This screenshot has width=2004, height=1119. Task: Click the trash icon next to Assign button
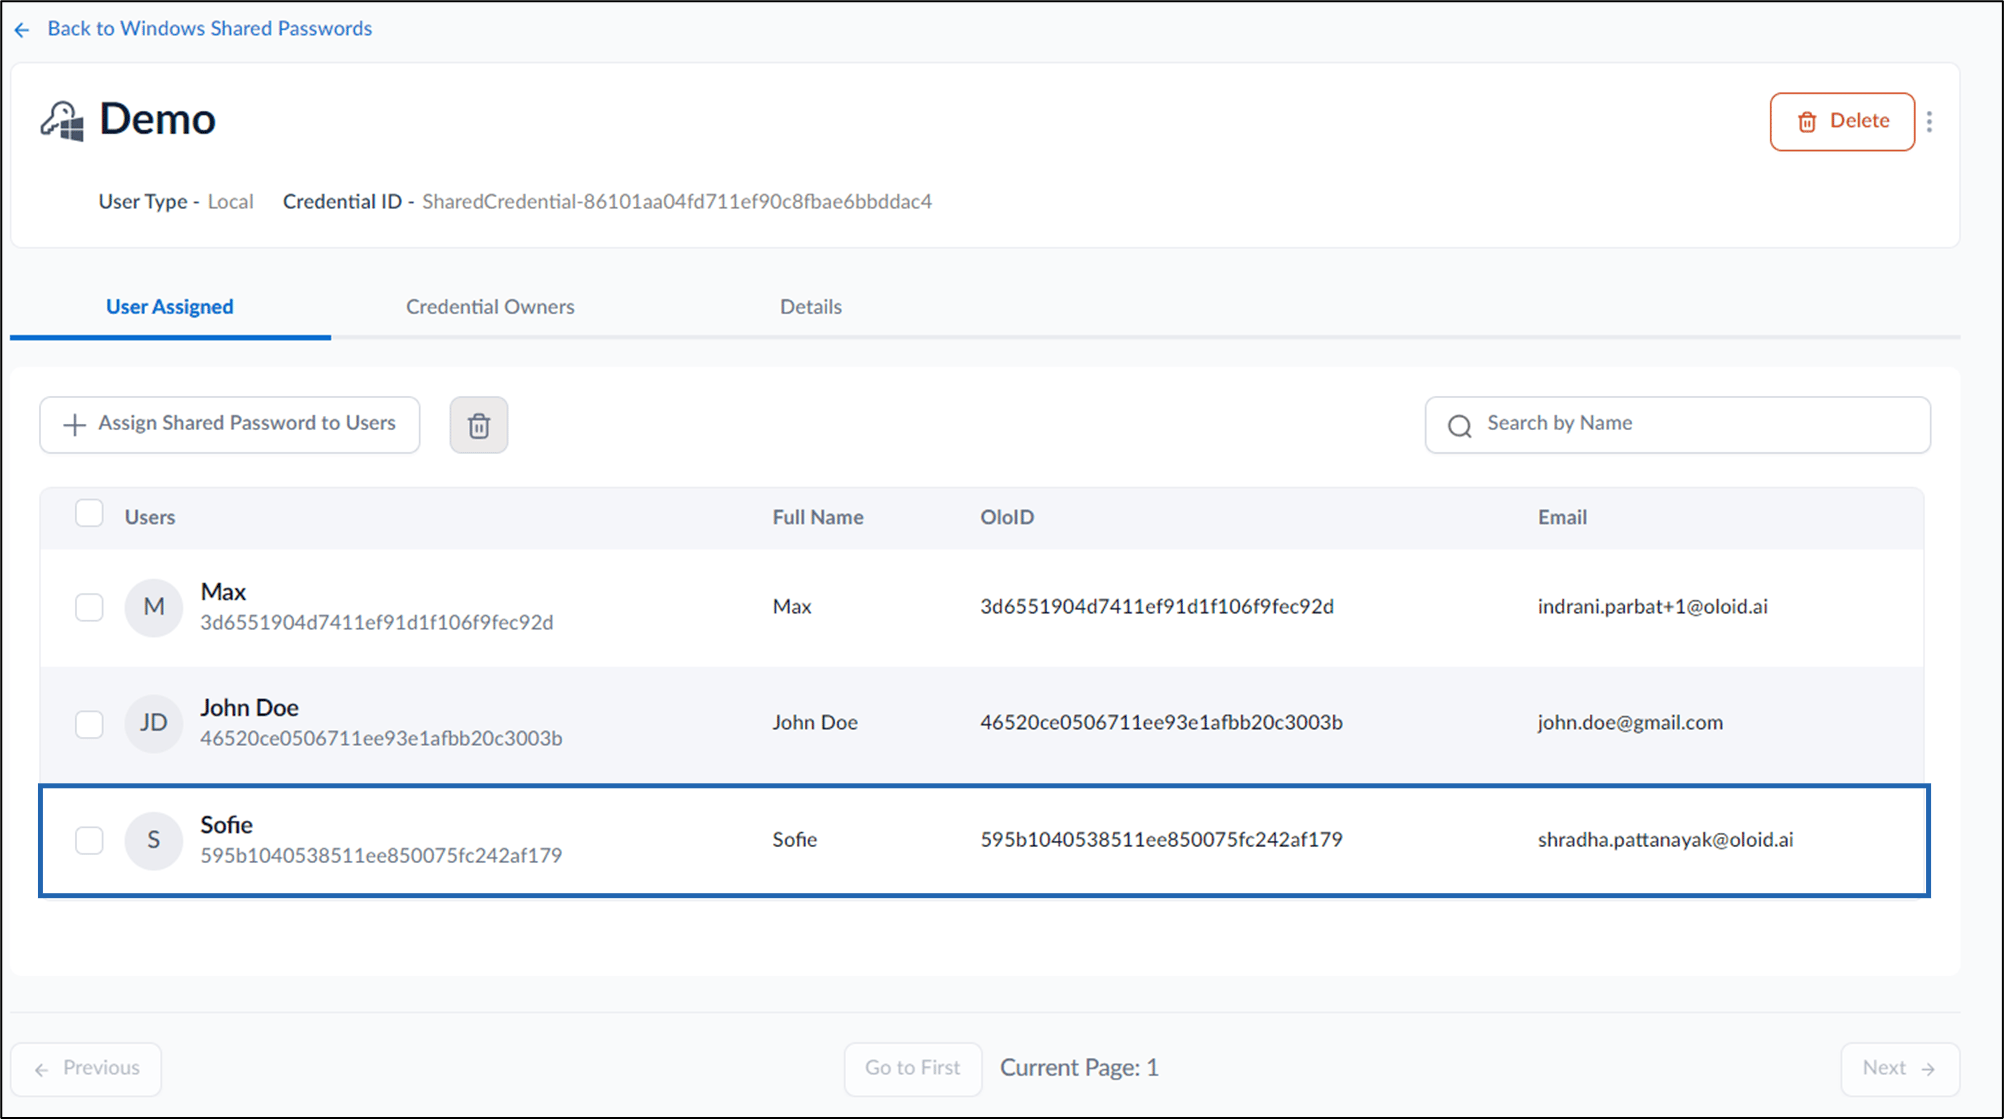[x=479, y=425]
